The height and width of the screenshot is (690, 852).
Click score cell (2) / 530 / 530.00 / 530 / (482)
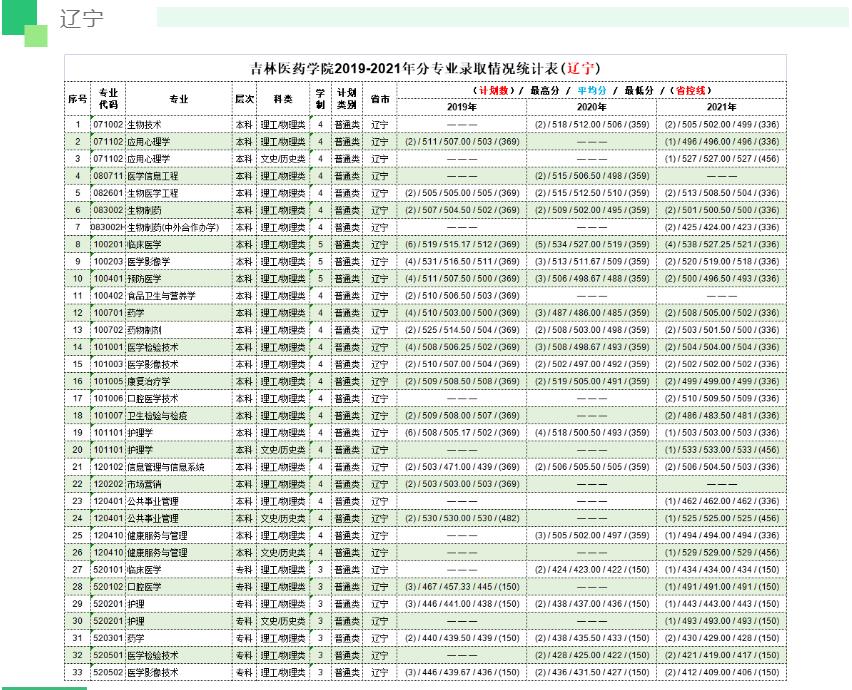[x=462, y=518]
